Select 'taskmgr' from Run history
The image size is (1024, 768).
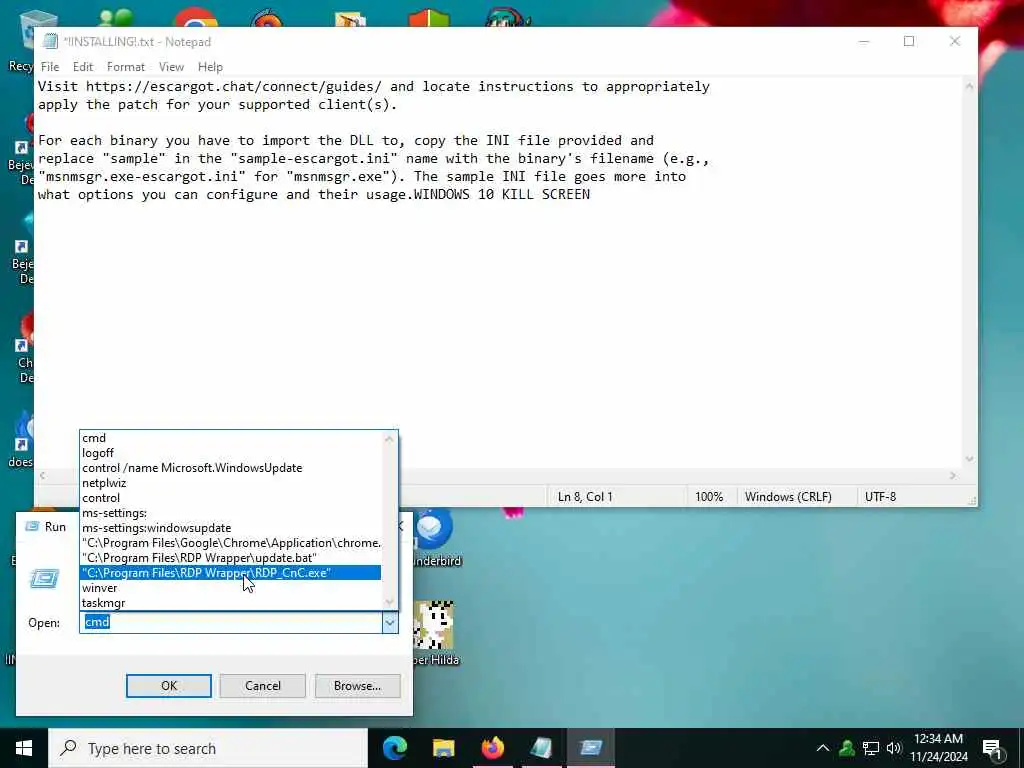pyautogui.click(x=231, y=603)
